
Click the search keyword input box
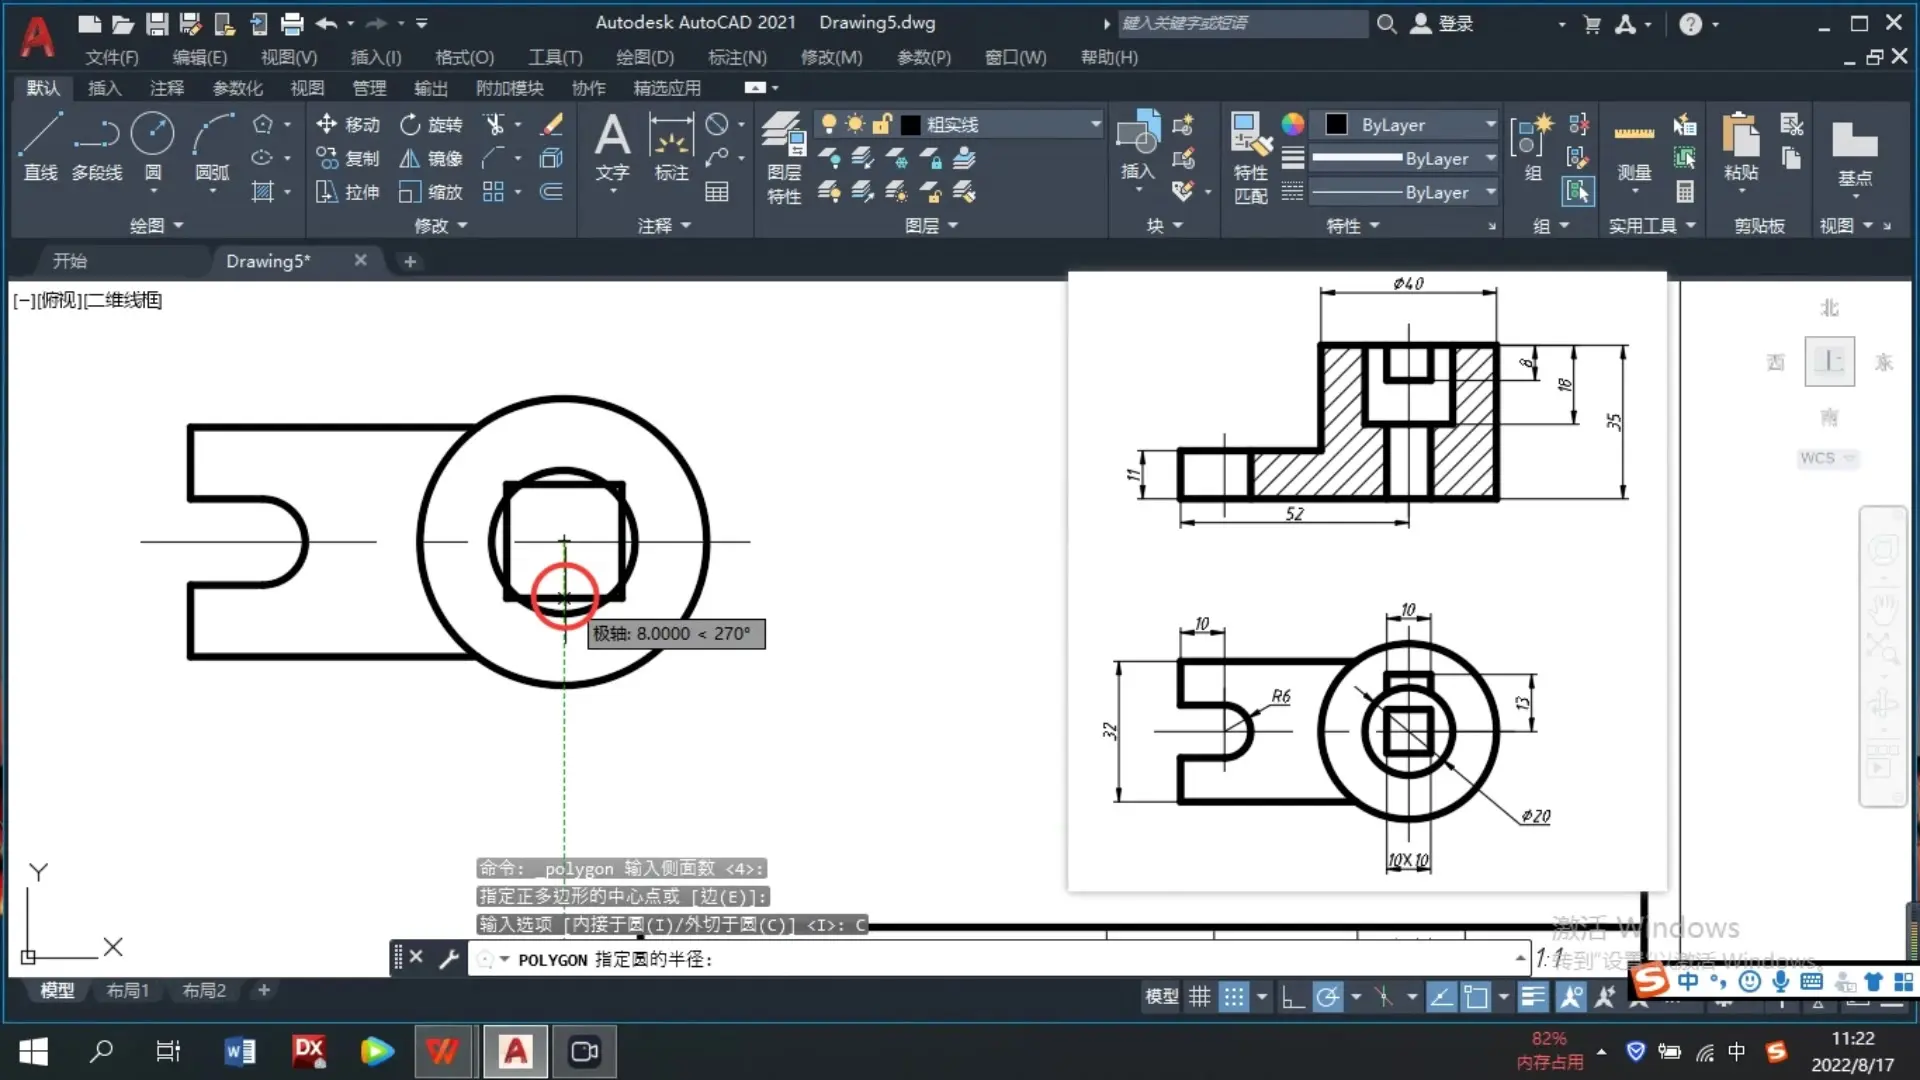click(x=1242, y=23)
